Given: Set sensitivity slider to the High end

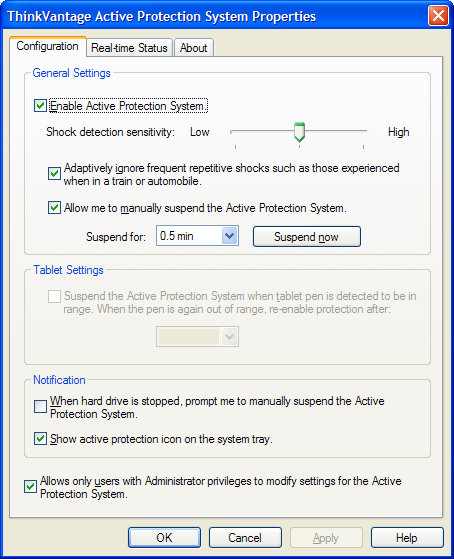Looking at the screenshot, I should pos(364,132).
